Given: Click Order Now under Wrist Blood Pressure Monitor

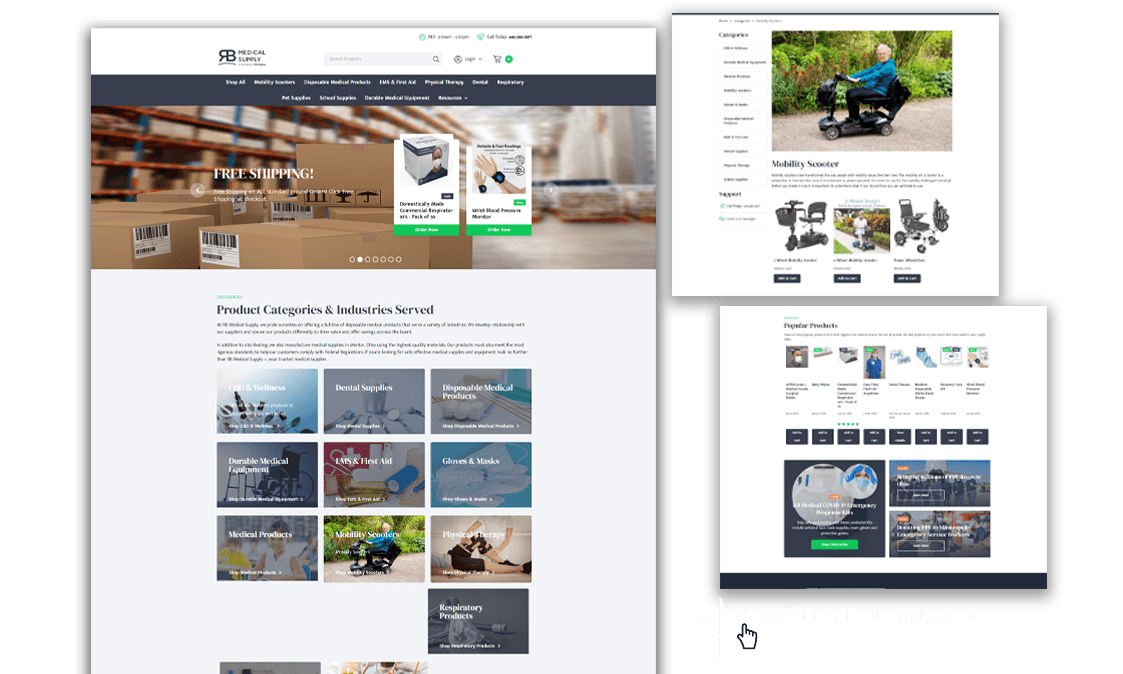Looking at the screenshot, I should click(x=499, y=229).
